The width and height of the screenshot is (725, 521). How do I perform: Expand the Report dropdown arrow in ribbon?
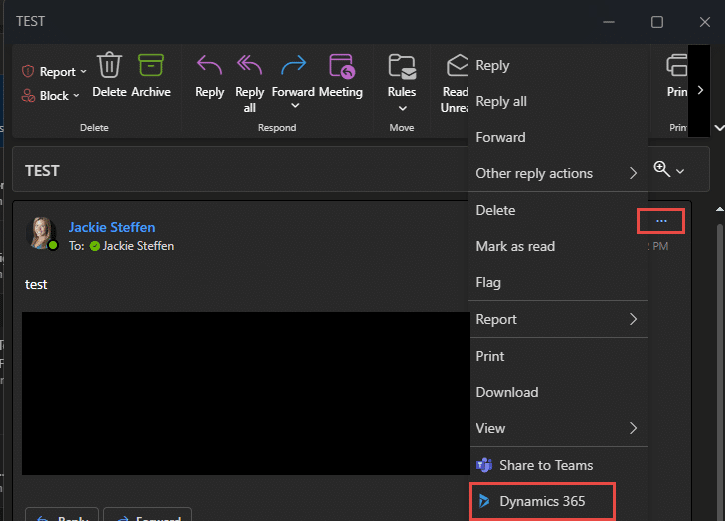(x=83, y=72)
